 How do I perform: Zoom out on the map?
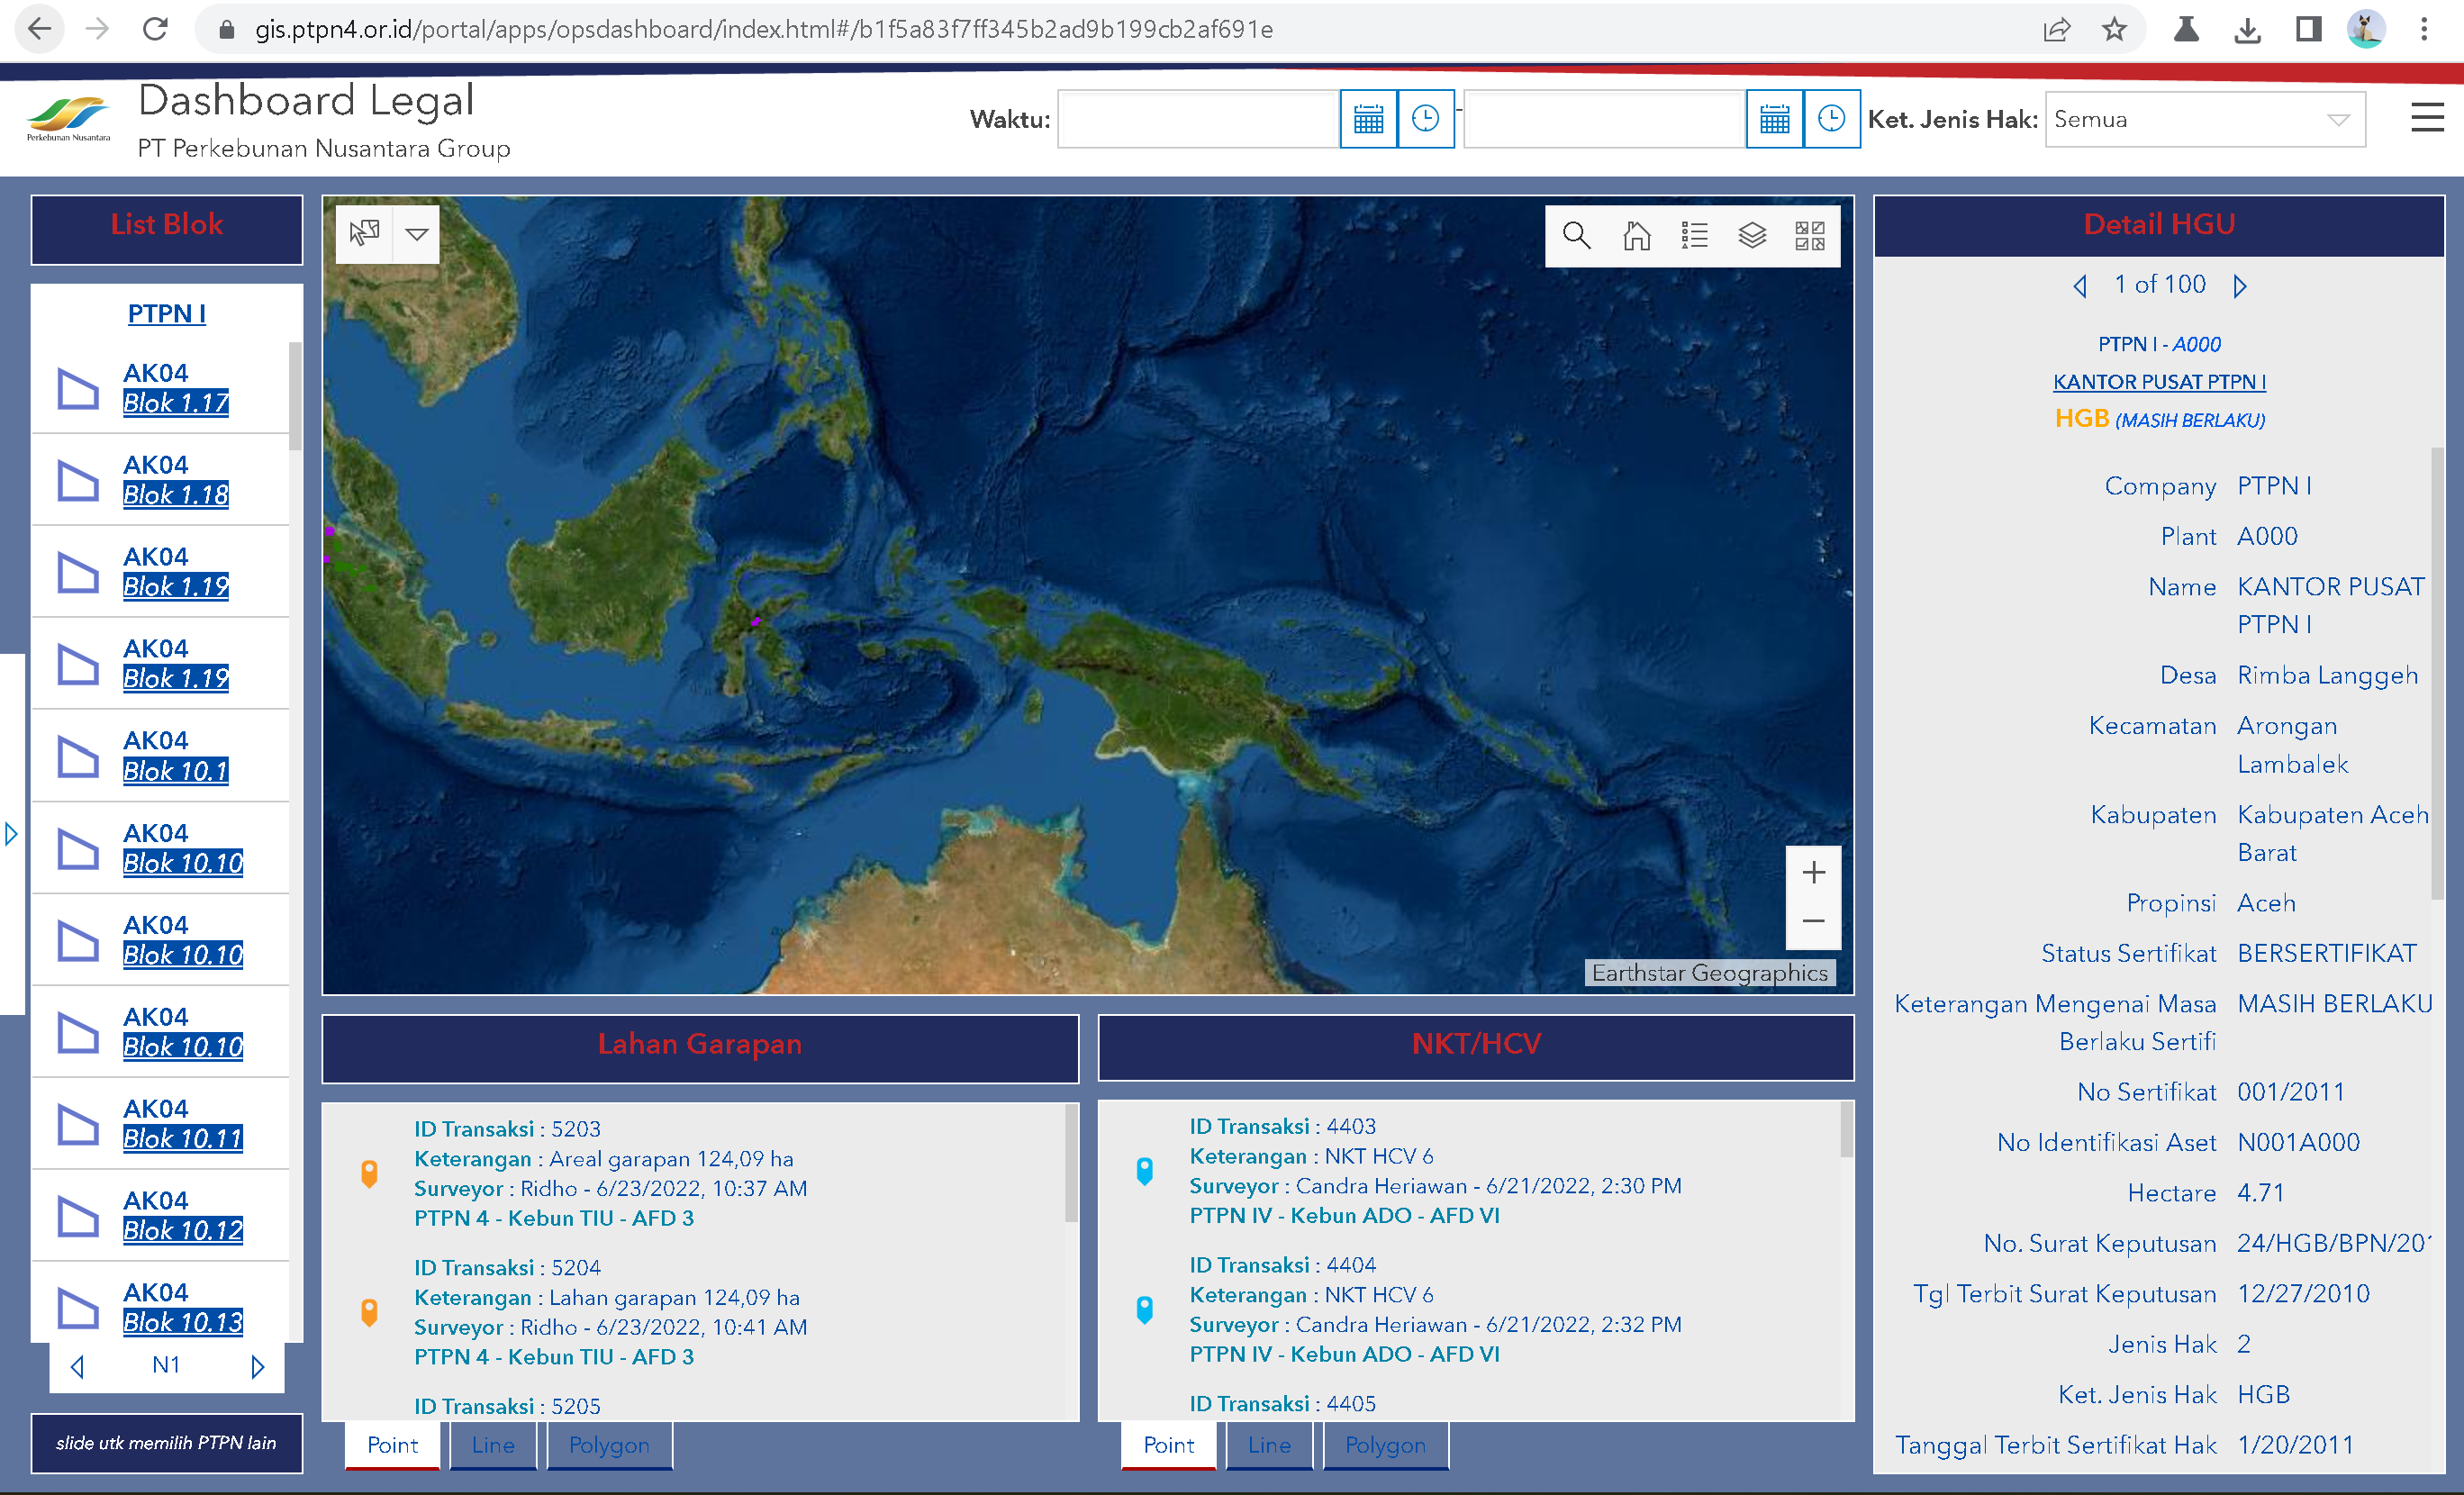click(x=1813, y=922)
